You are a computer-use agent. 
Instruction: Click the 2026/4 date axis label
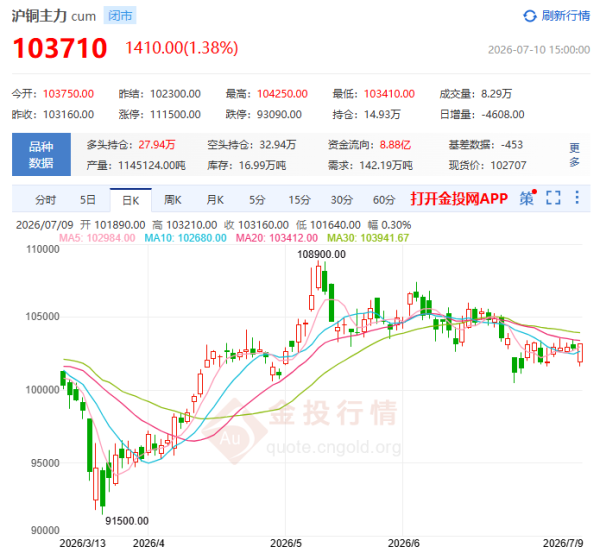click(x=148, y=542)
